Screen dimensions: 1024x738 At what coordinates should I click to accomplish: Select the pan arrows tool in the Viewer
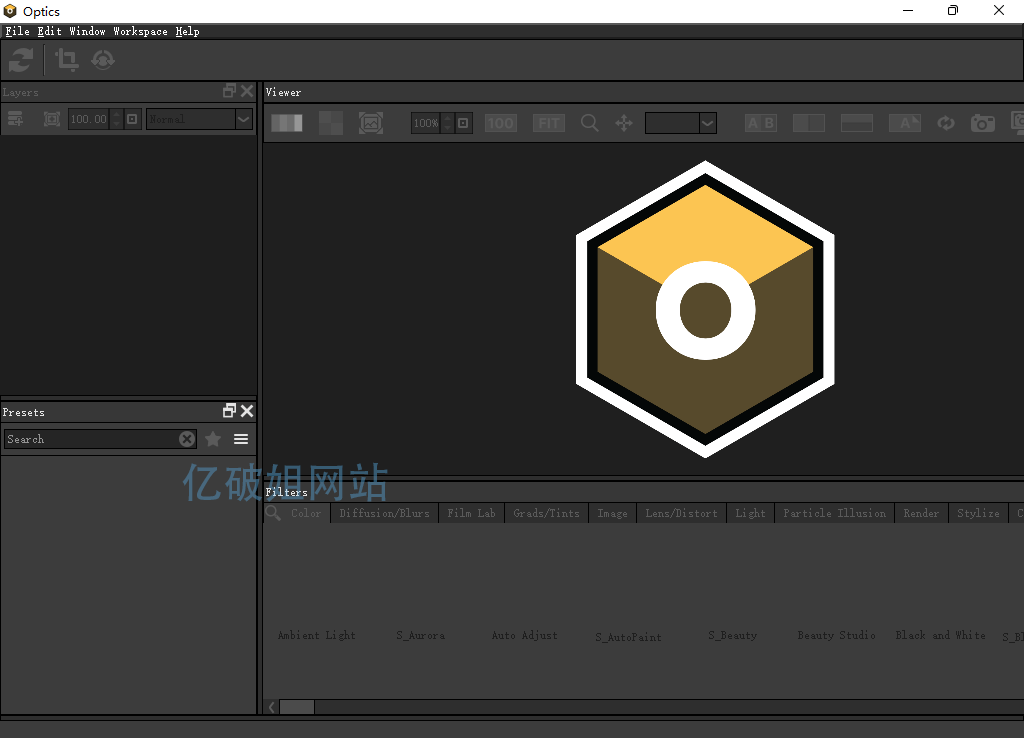(624, 123)
